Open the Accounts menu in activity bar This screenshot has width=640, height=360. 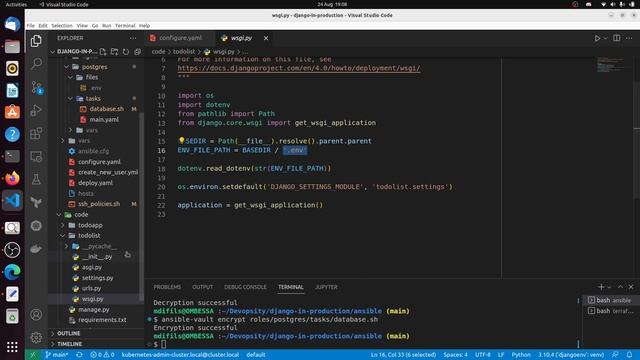click(x=36, y=315)
